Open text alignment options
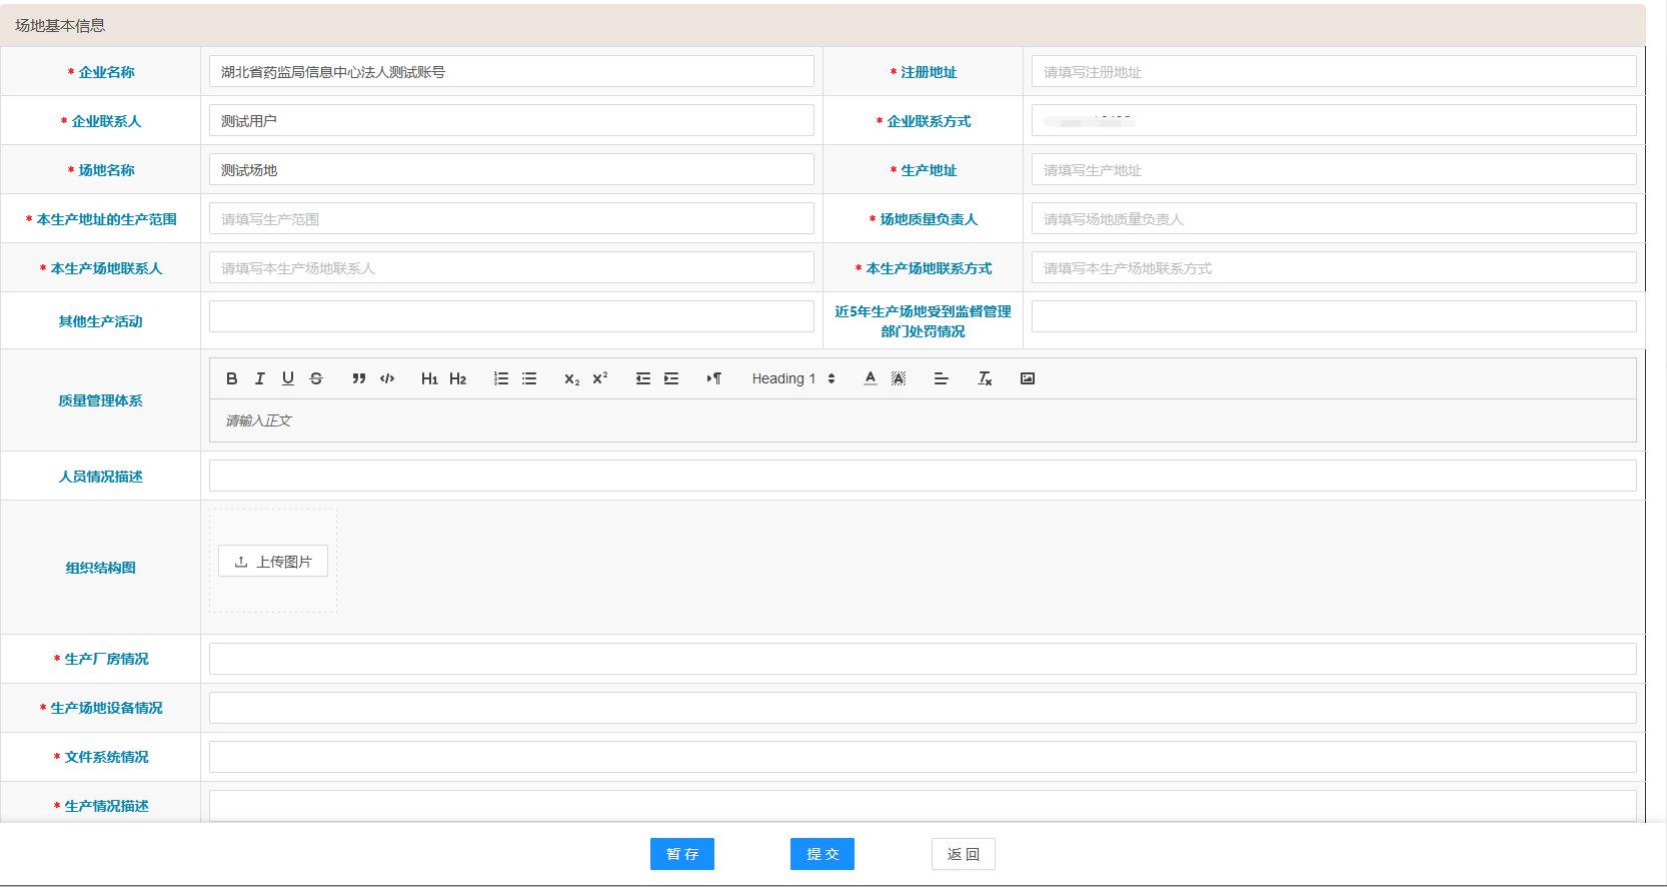The height and width of the screenshot is (887, 1667). 940,378
